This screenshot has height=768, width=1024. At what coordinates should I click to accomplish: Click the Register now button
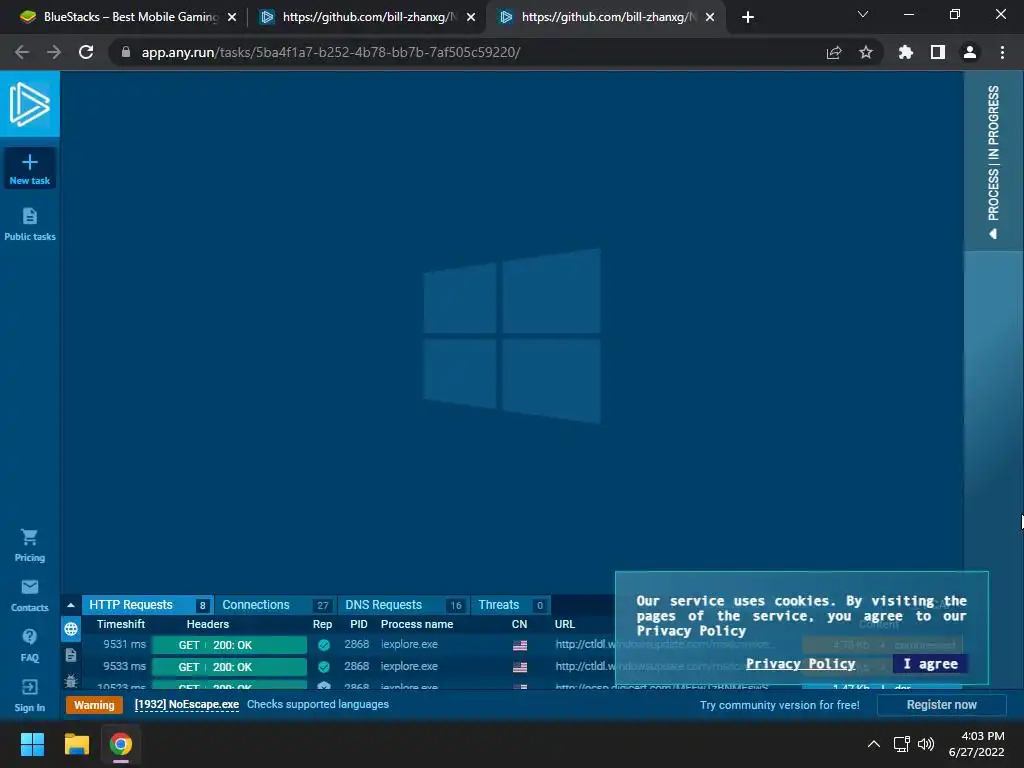click(941, 705)
